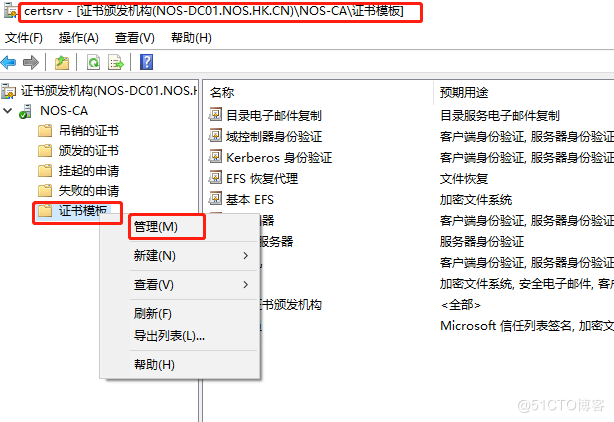This screenshot has height=422, width=614.
Task: Click the template icon of 域控制器身份验证
Action: [215, 135]
